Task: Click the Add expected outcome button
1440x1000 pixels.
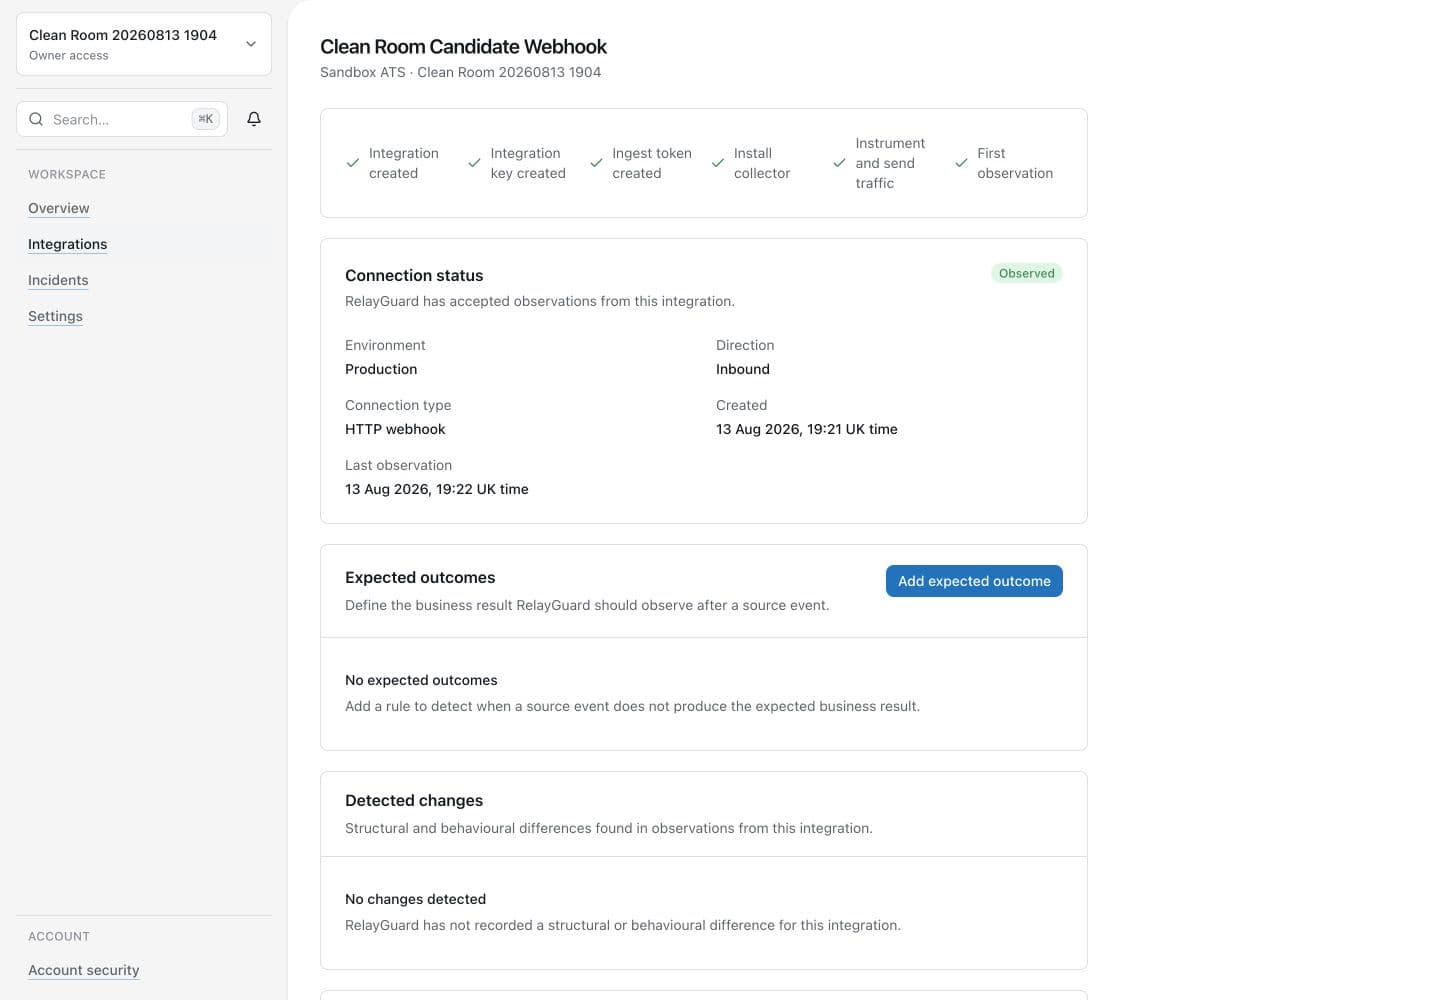Action: (974, 581)
